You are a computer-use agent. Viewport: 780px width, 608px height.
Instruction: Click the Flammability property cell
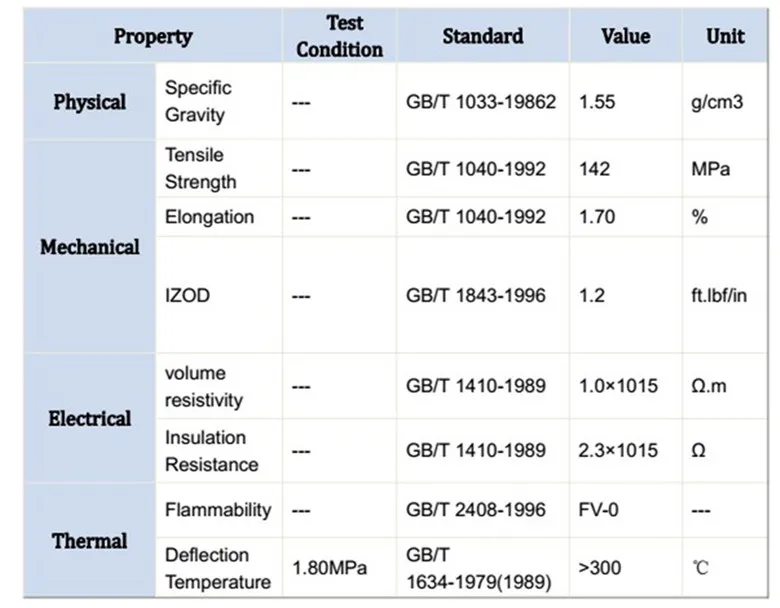pyautogui.click(x=218, y=510)
